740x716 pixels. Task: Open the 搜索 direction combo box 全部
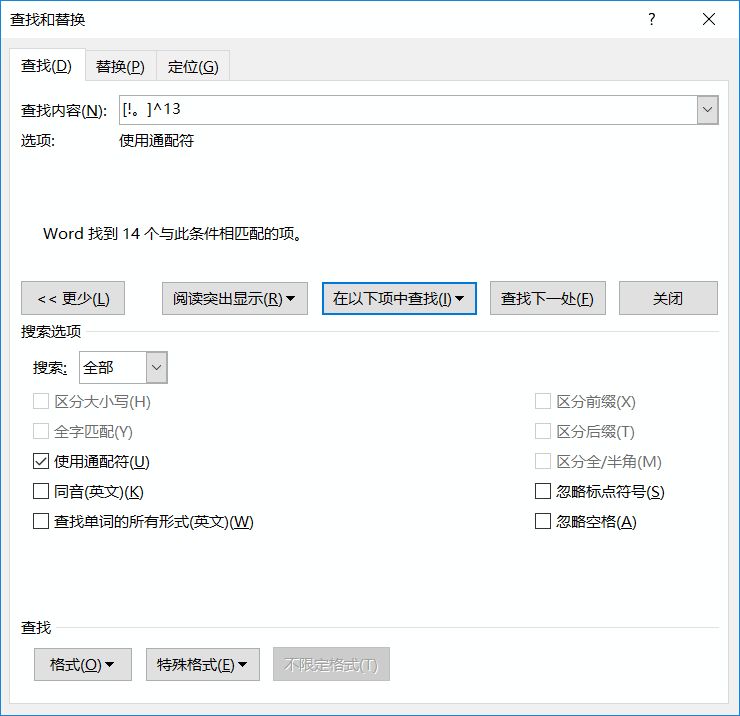(x=123, y=367)
